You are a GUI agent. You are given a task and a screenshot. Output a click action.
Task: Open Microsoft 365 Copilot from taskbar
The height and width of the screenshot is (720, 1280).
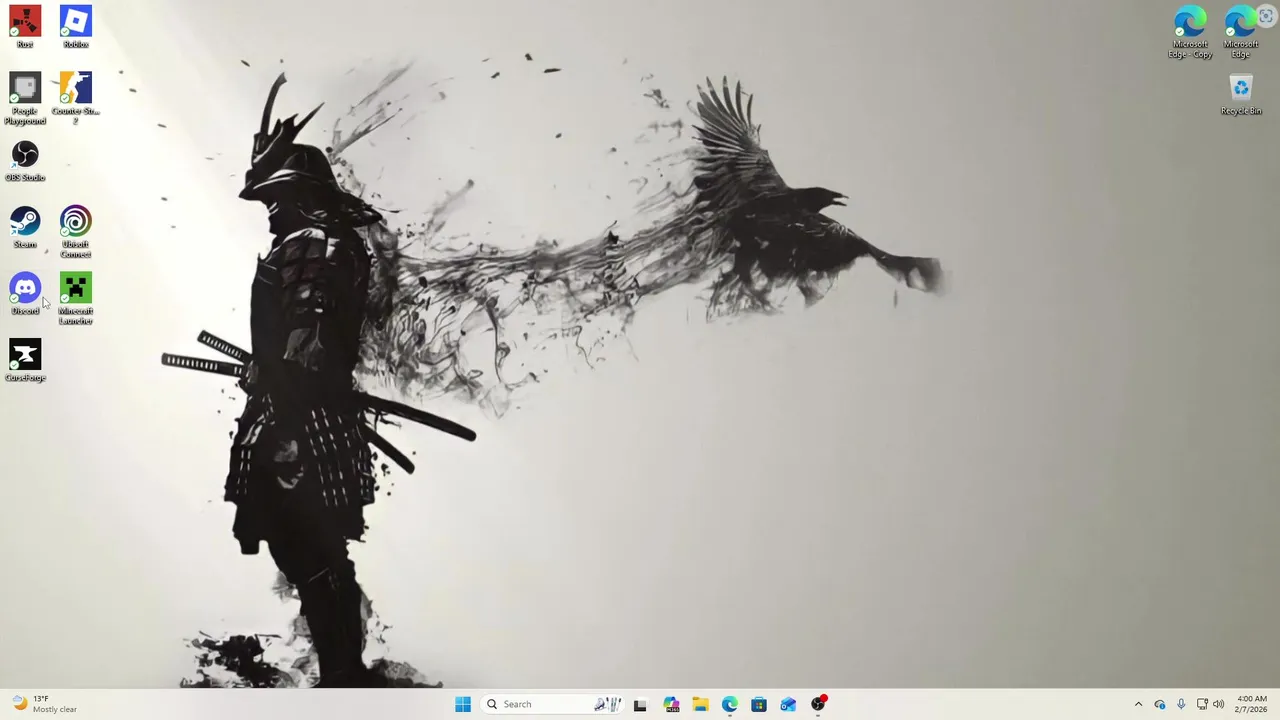tap(671, 704)
